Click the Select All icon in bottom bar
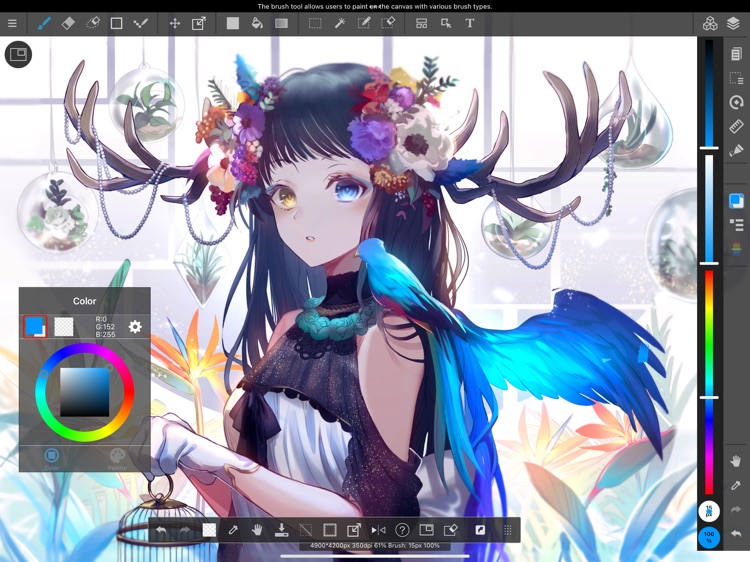750x562 pixels. [330, 530]
